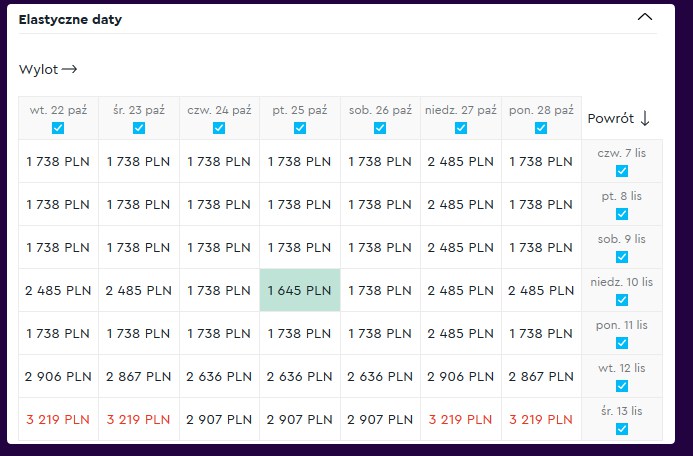Screen dimensions: 693x456
Task: Toggle return checkbox sob. 9 lis
Action: click(622, 257)
